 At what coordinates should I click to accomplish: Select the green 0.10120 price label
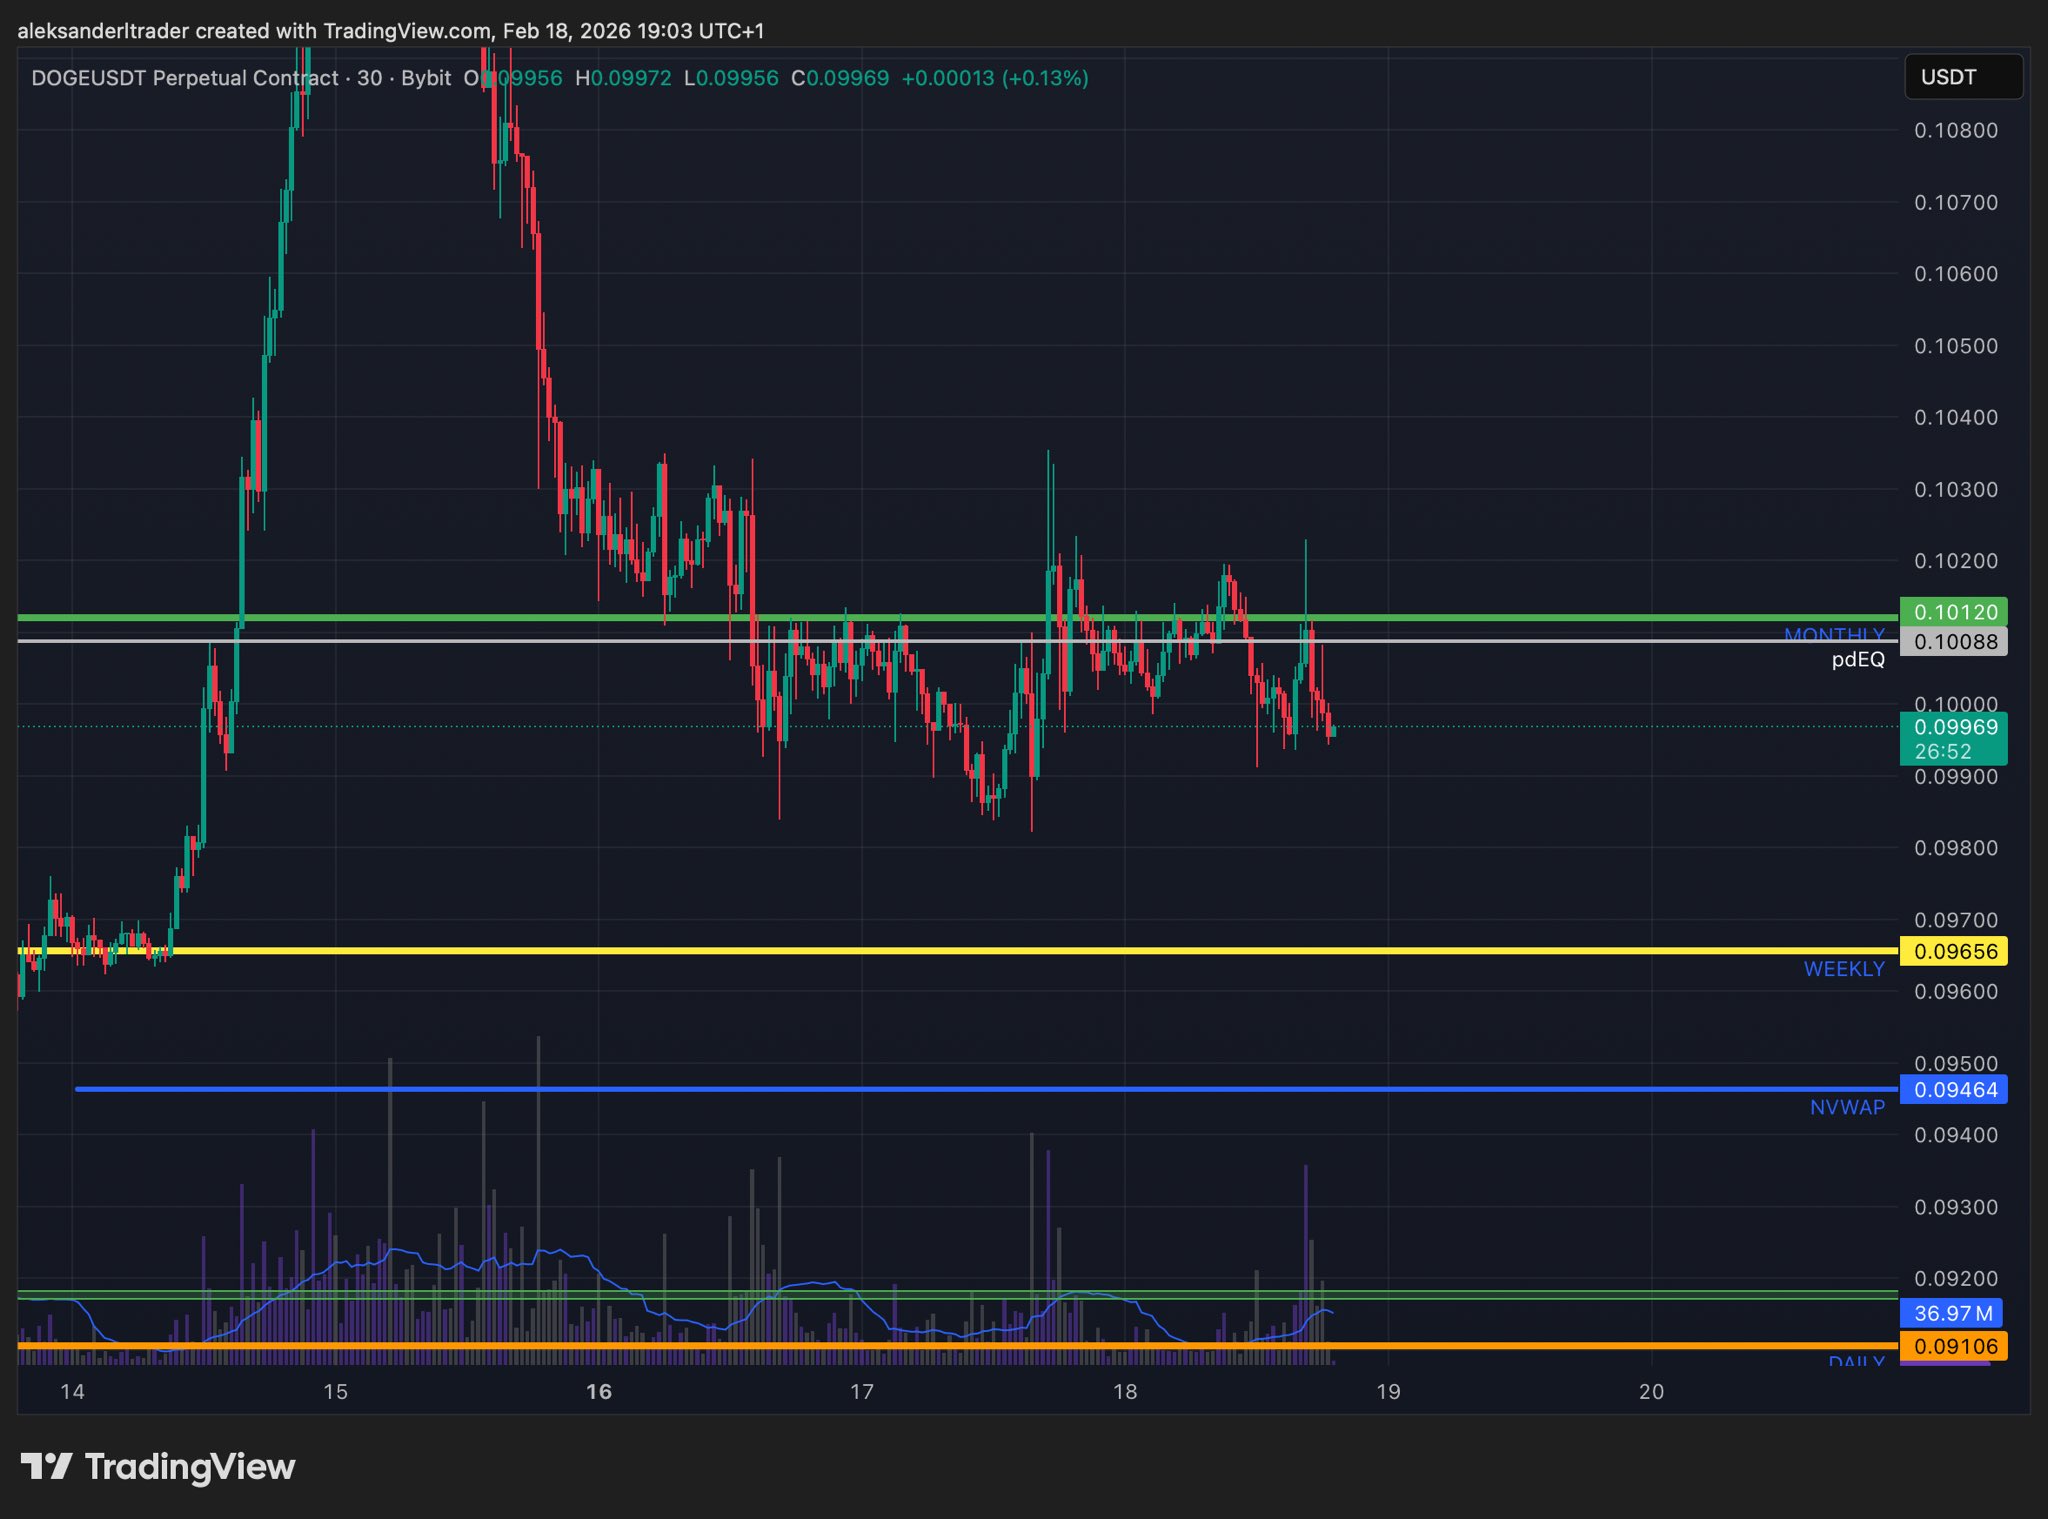(x=1954, y=612)
